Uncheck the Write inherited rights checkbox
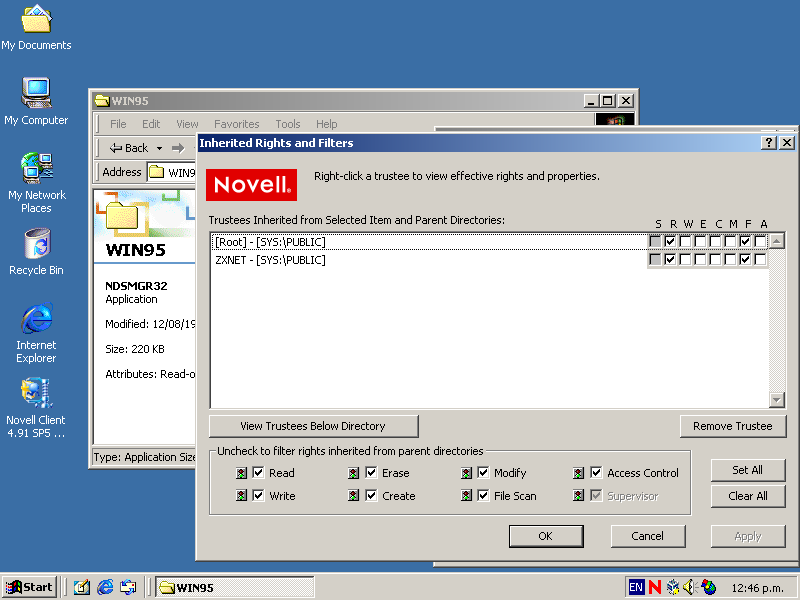Viewport: 800px width, 600px height. (x=258, y=495)
